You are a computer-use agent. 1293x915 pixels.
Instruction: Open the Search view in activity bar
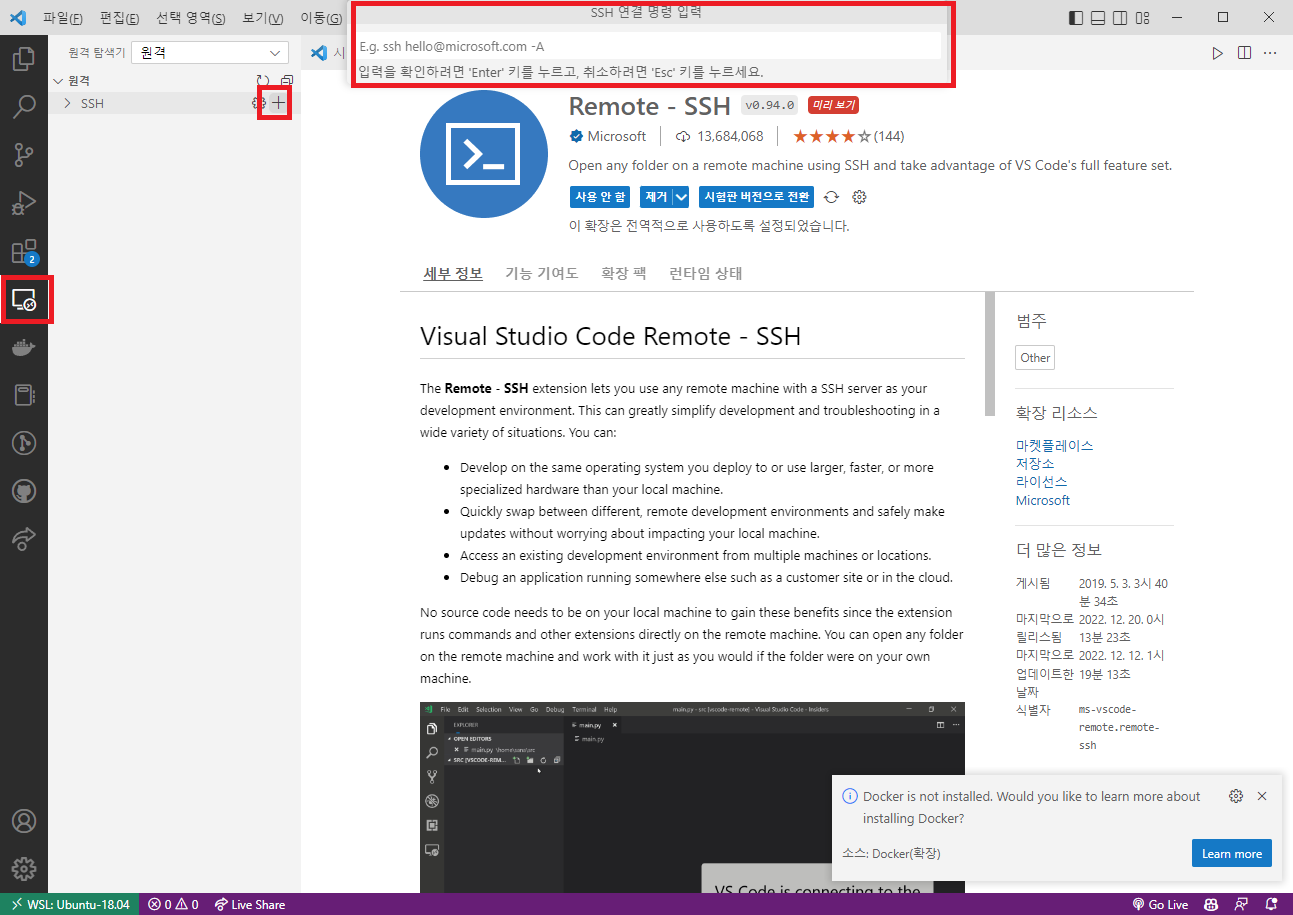pyautogui.click(x=23, y=106)
